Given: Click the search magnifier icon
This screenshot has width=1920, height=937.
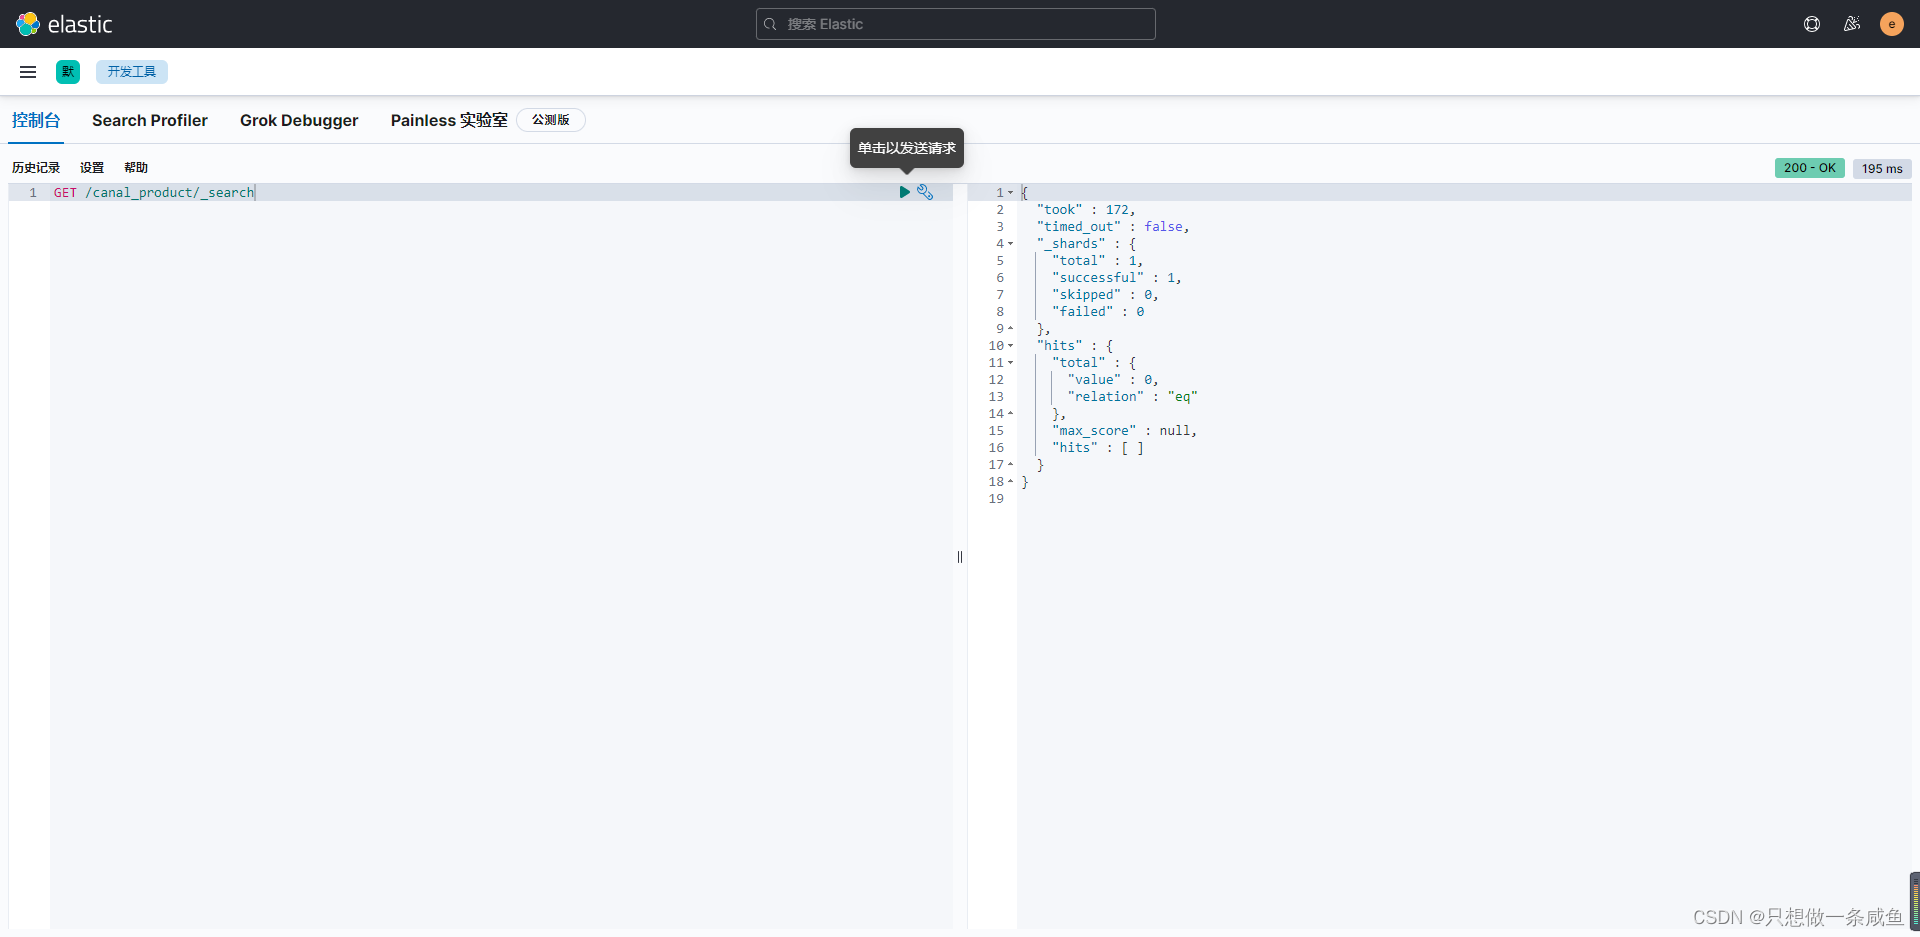Looking at the screenshot, I should (x=771, y=24).
